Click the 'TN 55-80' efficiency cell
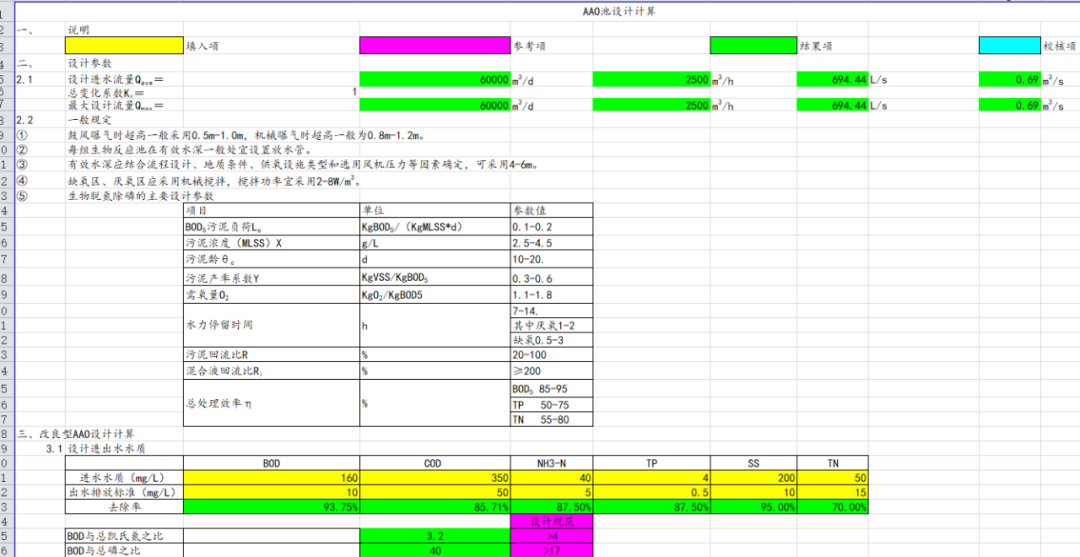The width and height of the screenshot is (1080, 557). click(551, 419)
